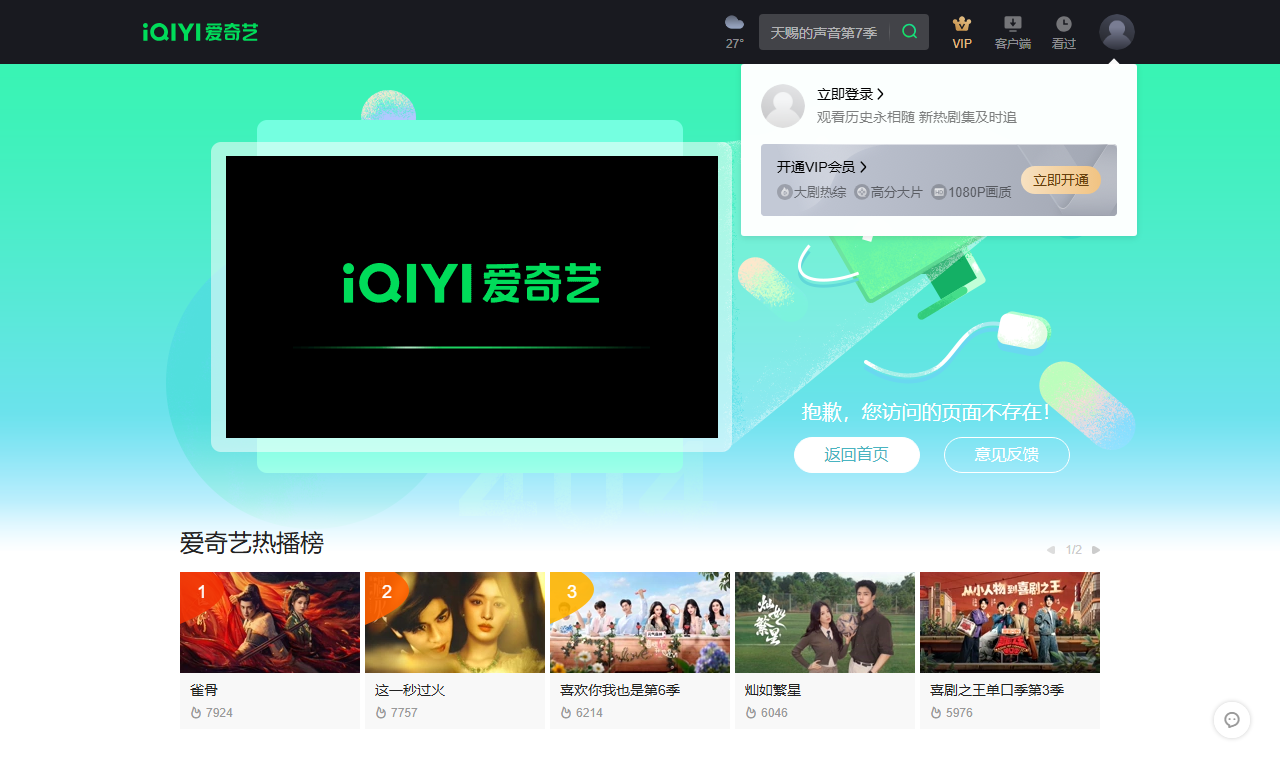The height and width of the screenshot is (768, 1280).
Task: Click the 大剧热综 benefit icon
Action: 784,192
